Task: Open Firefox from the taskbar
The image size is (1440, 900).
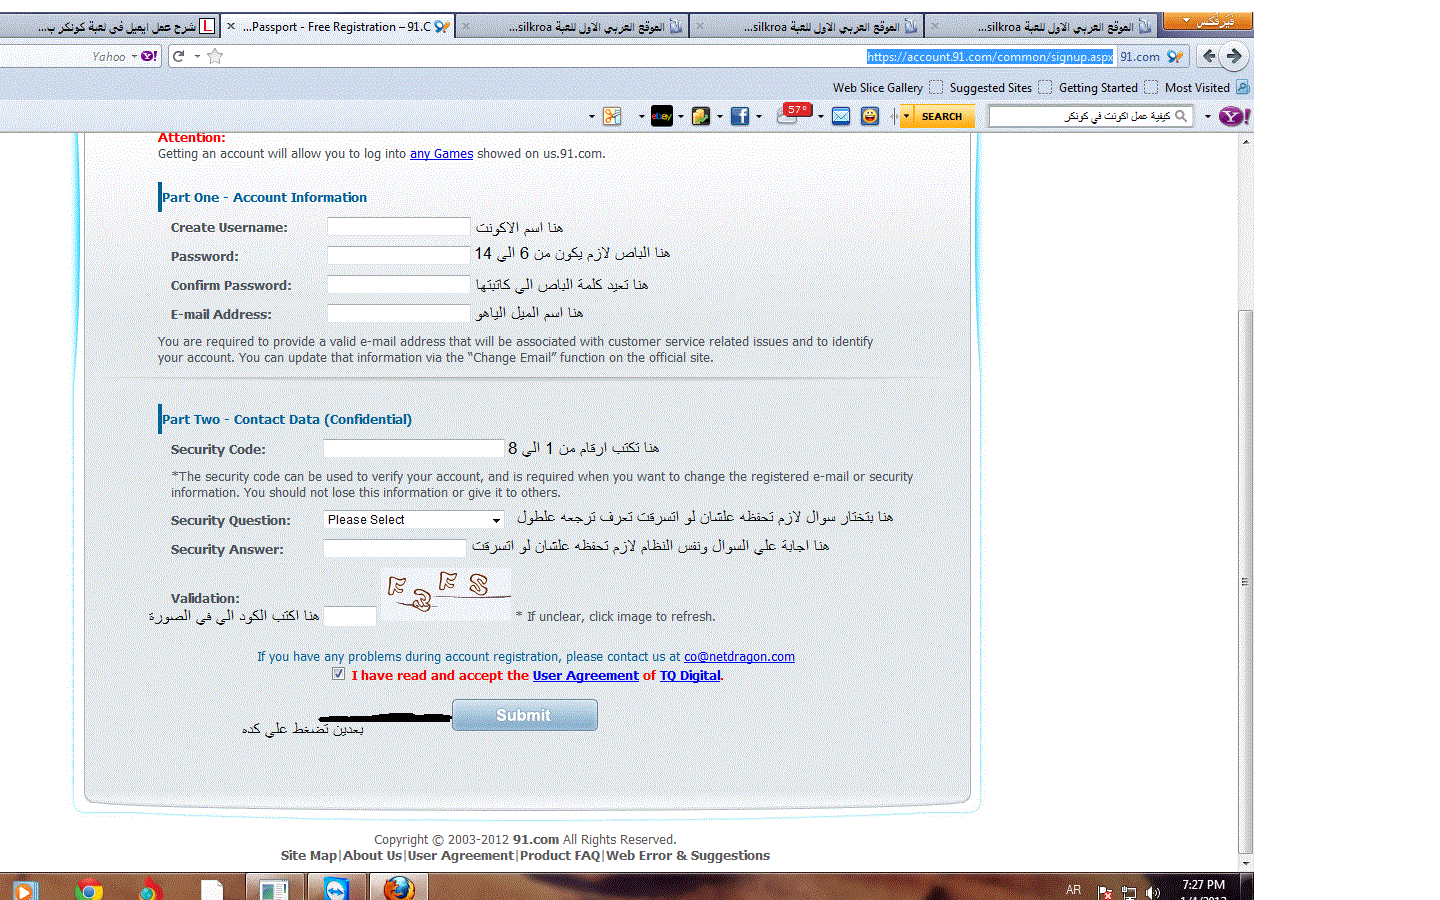Action: tap(399, 888)
